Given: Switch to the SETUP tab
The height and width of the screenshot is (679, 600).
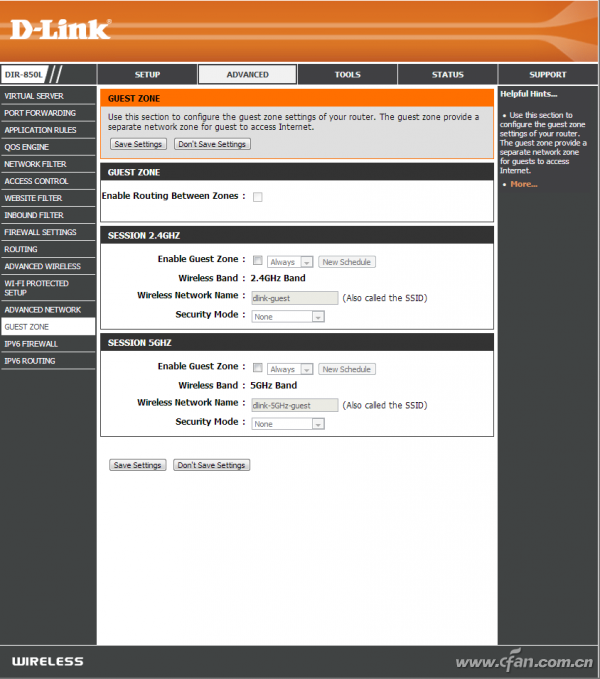Looking at the screenshot, I should click(147, 74).
